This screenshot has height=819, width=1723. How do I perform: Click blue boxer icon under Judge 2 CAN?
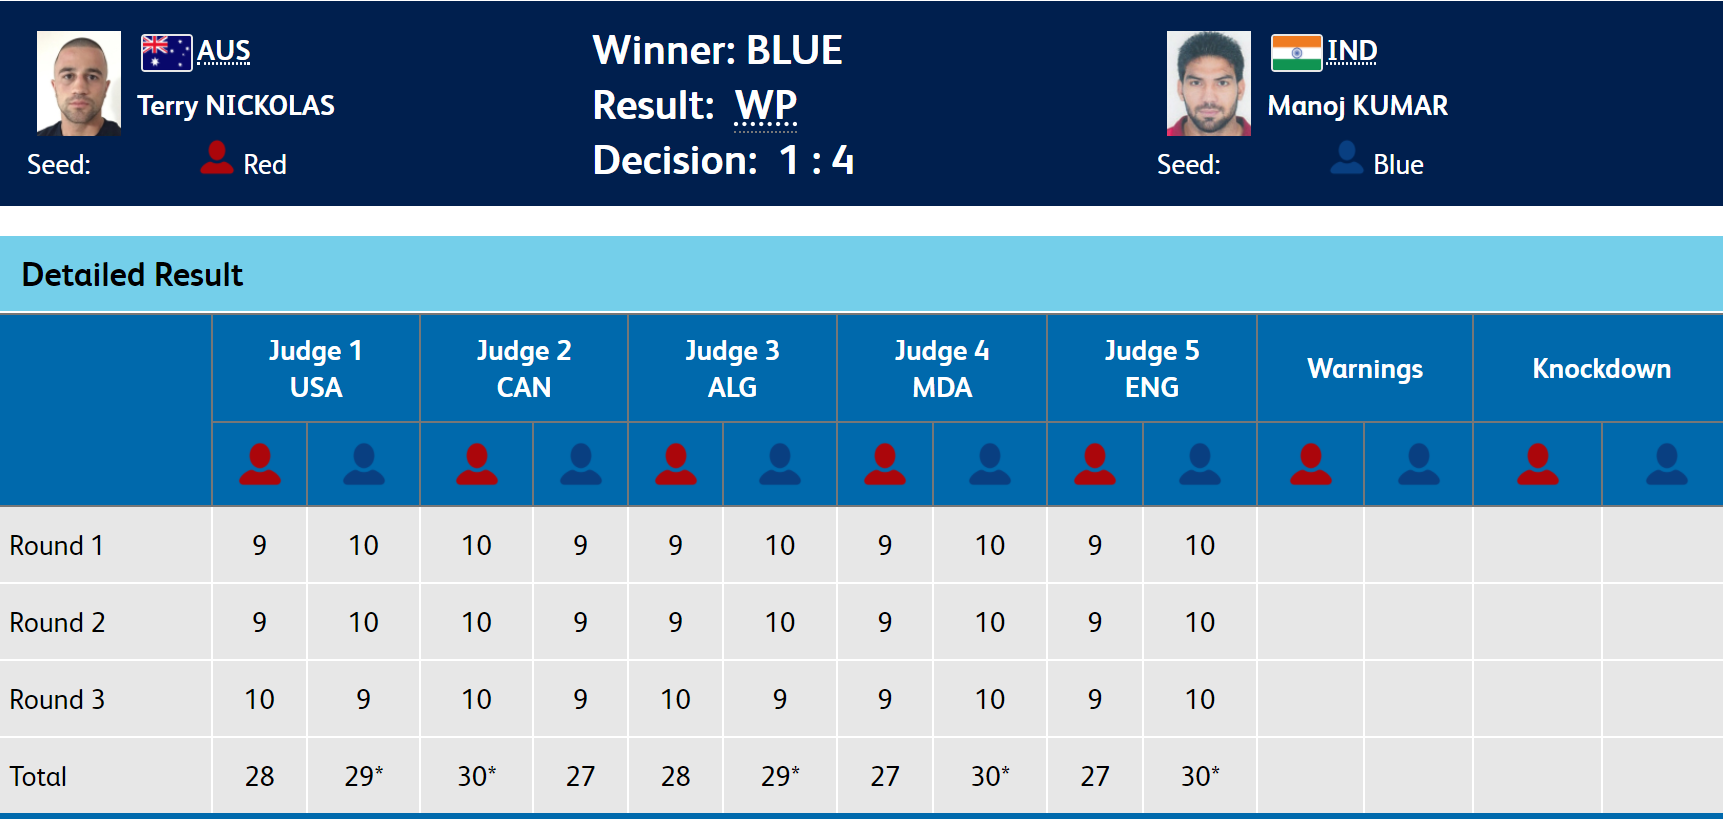tap(581, 464)
